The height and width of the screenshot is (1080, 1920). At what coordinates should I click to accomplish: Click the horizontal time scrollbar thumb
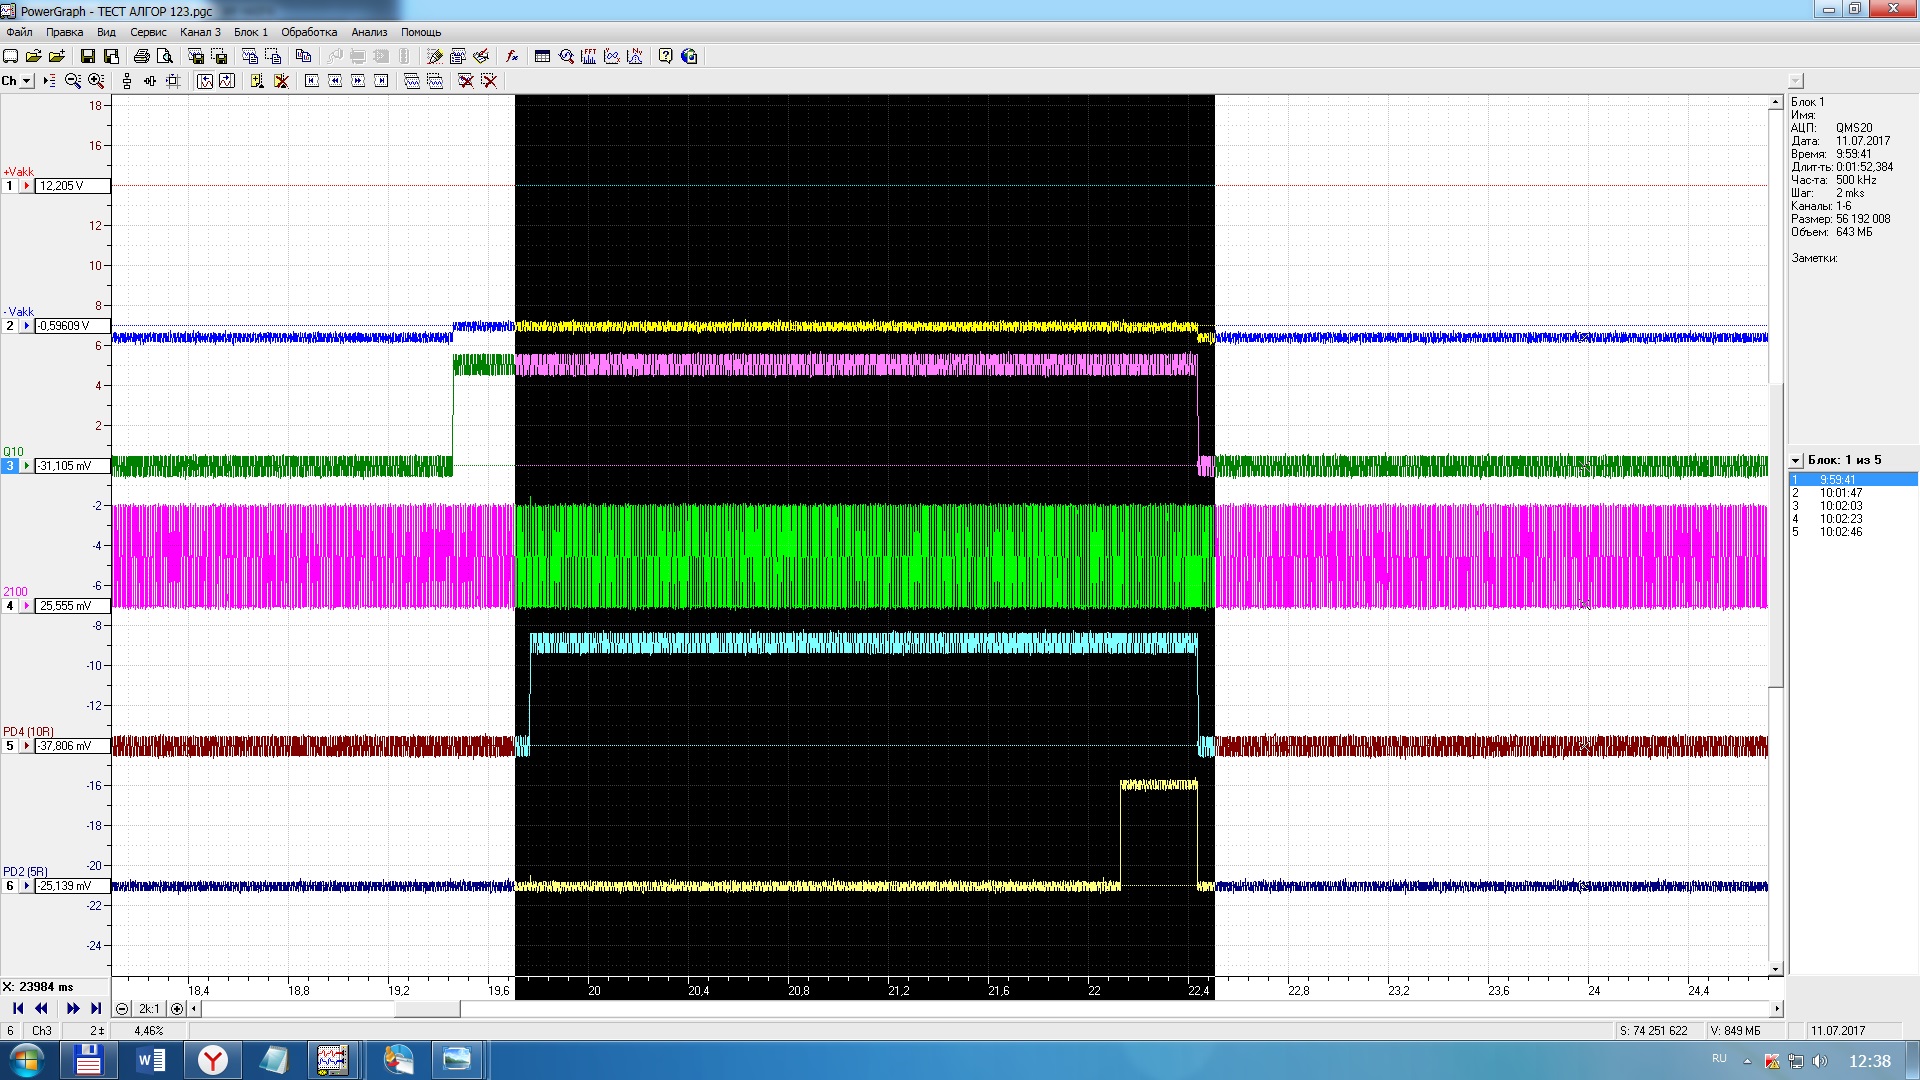tap(427, 1009)
